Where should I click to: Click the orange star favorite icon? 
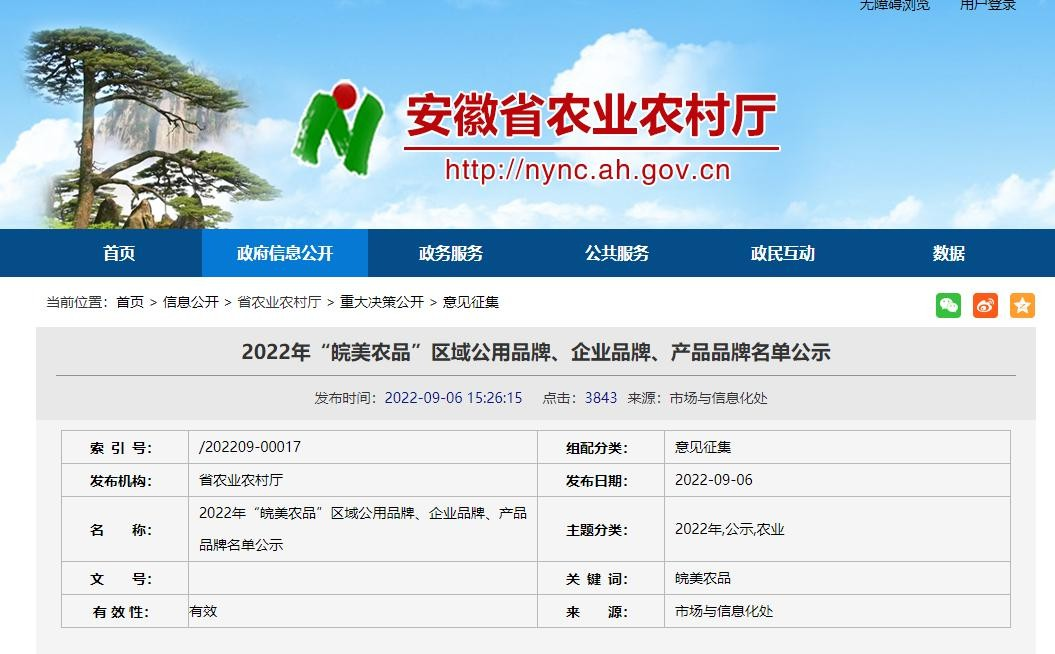[x=1022, y=306]
